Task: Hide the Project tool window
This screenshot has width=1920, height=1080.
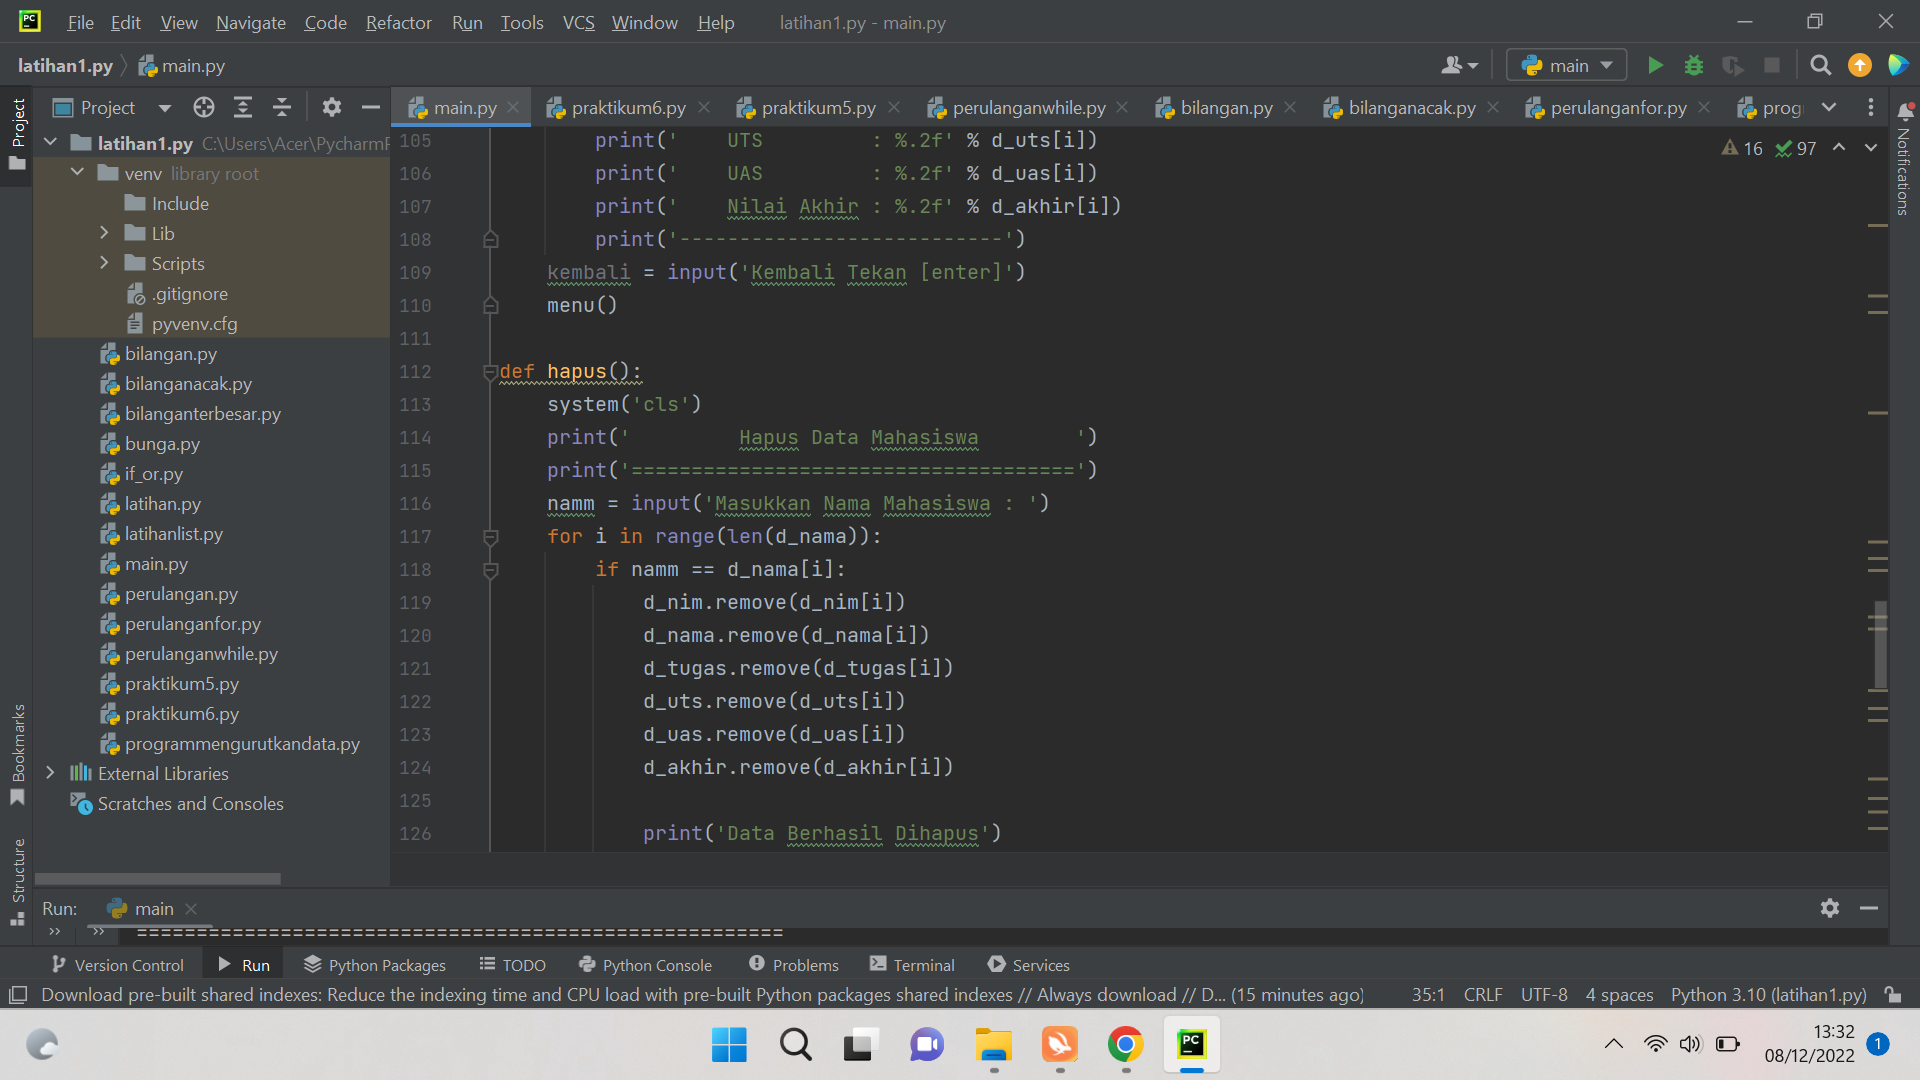Action: coord(370,108)
